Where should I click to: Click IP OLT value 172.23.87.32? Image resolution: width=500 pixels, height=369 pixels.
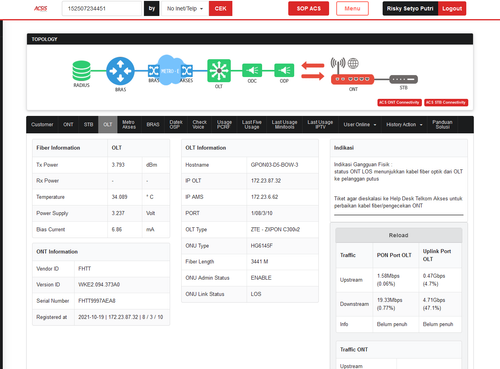(266, 181)
